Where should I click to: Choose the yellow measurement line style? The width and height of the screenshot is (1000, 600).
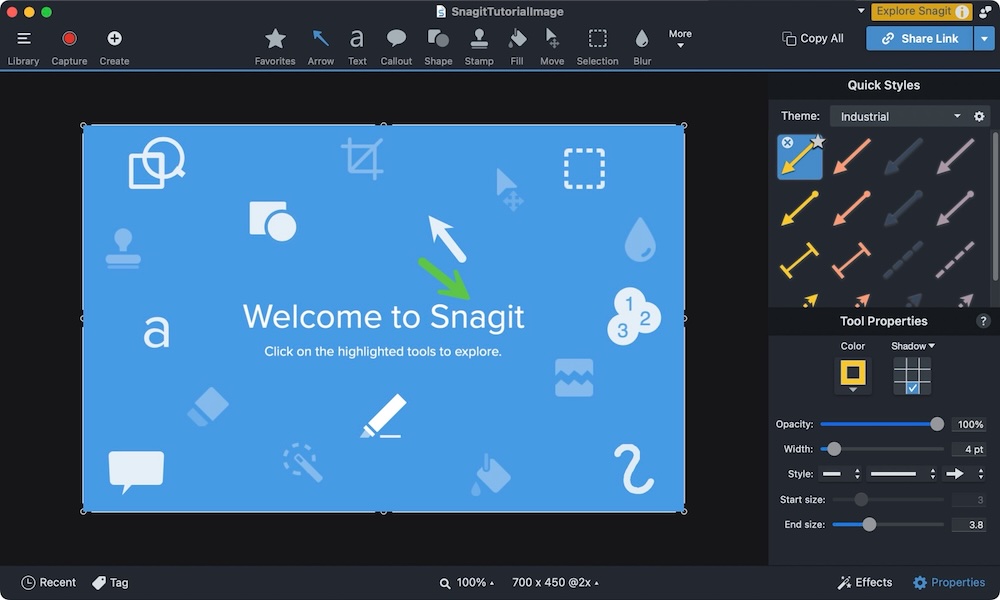point(800,260)
